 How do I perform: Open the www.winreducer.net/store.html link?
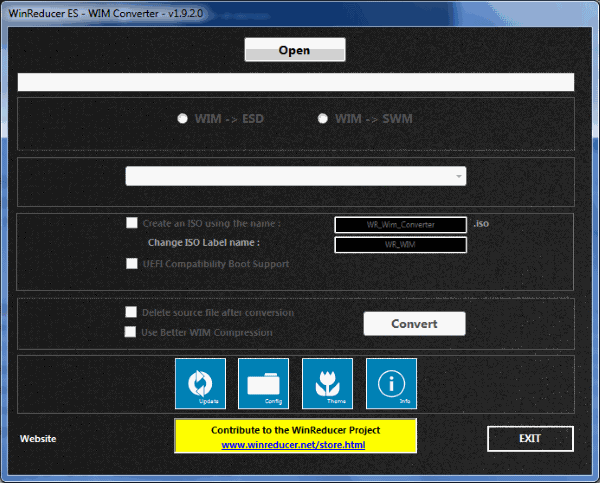point(293,445)
